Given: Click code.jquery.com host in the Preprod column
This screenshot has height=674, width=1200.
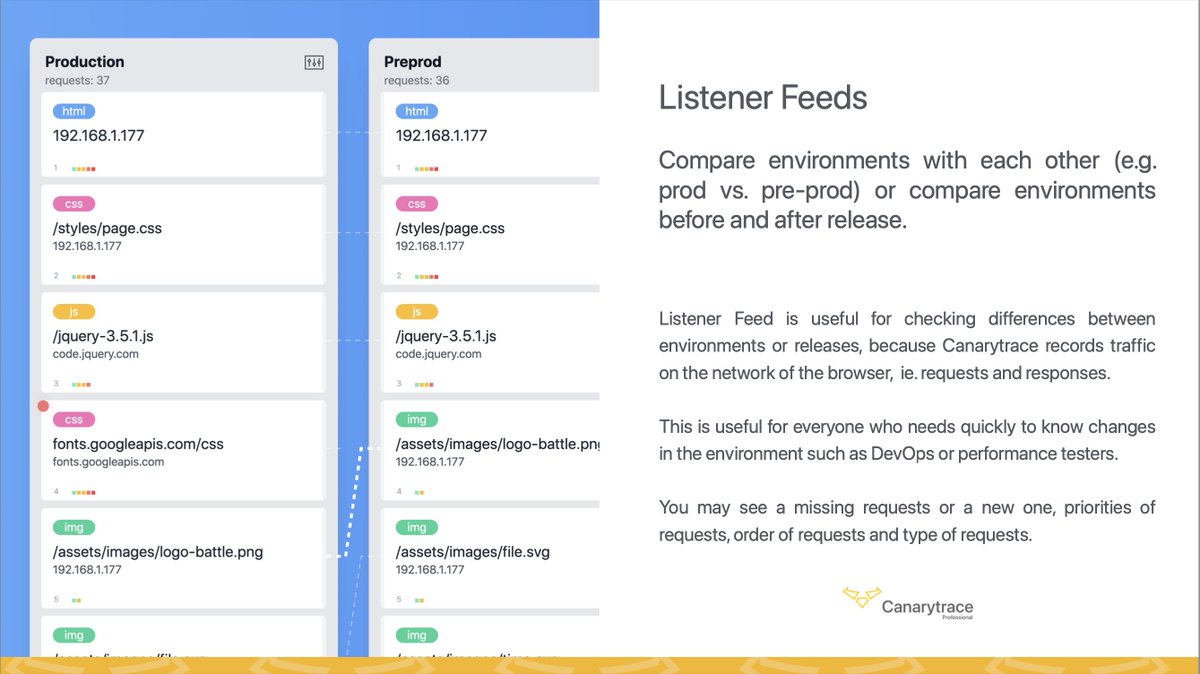Looking at the screenshot, I should [x=439, y=354].
